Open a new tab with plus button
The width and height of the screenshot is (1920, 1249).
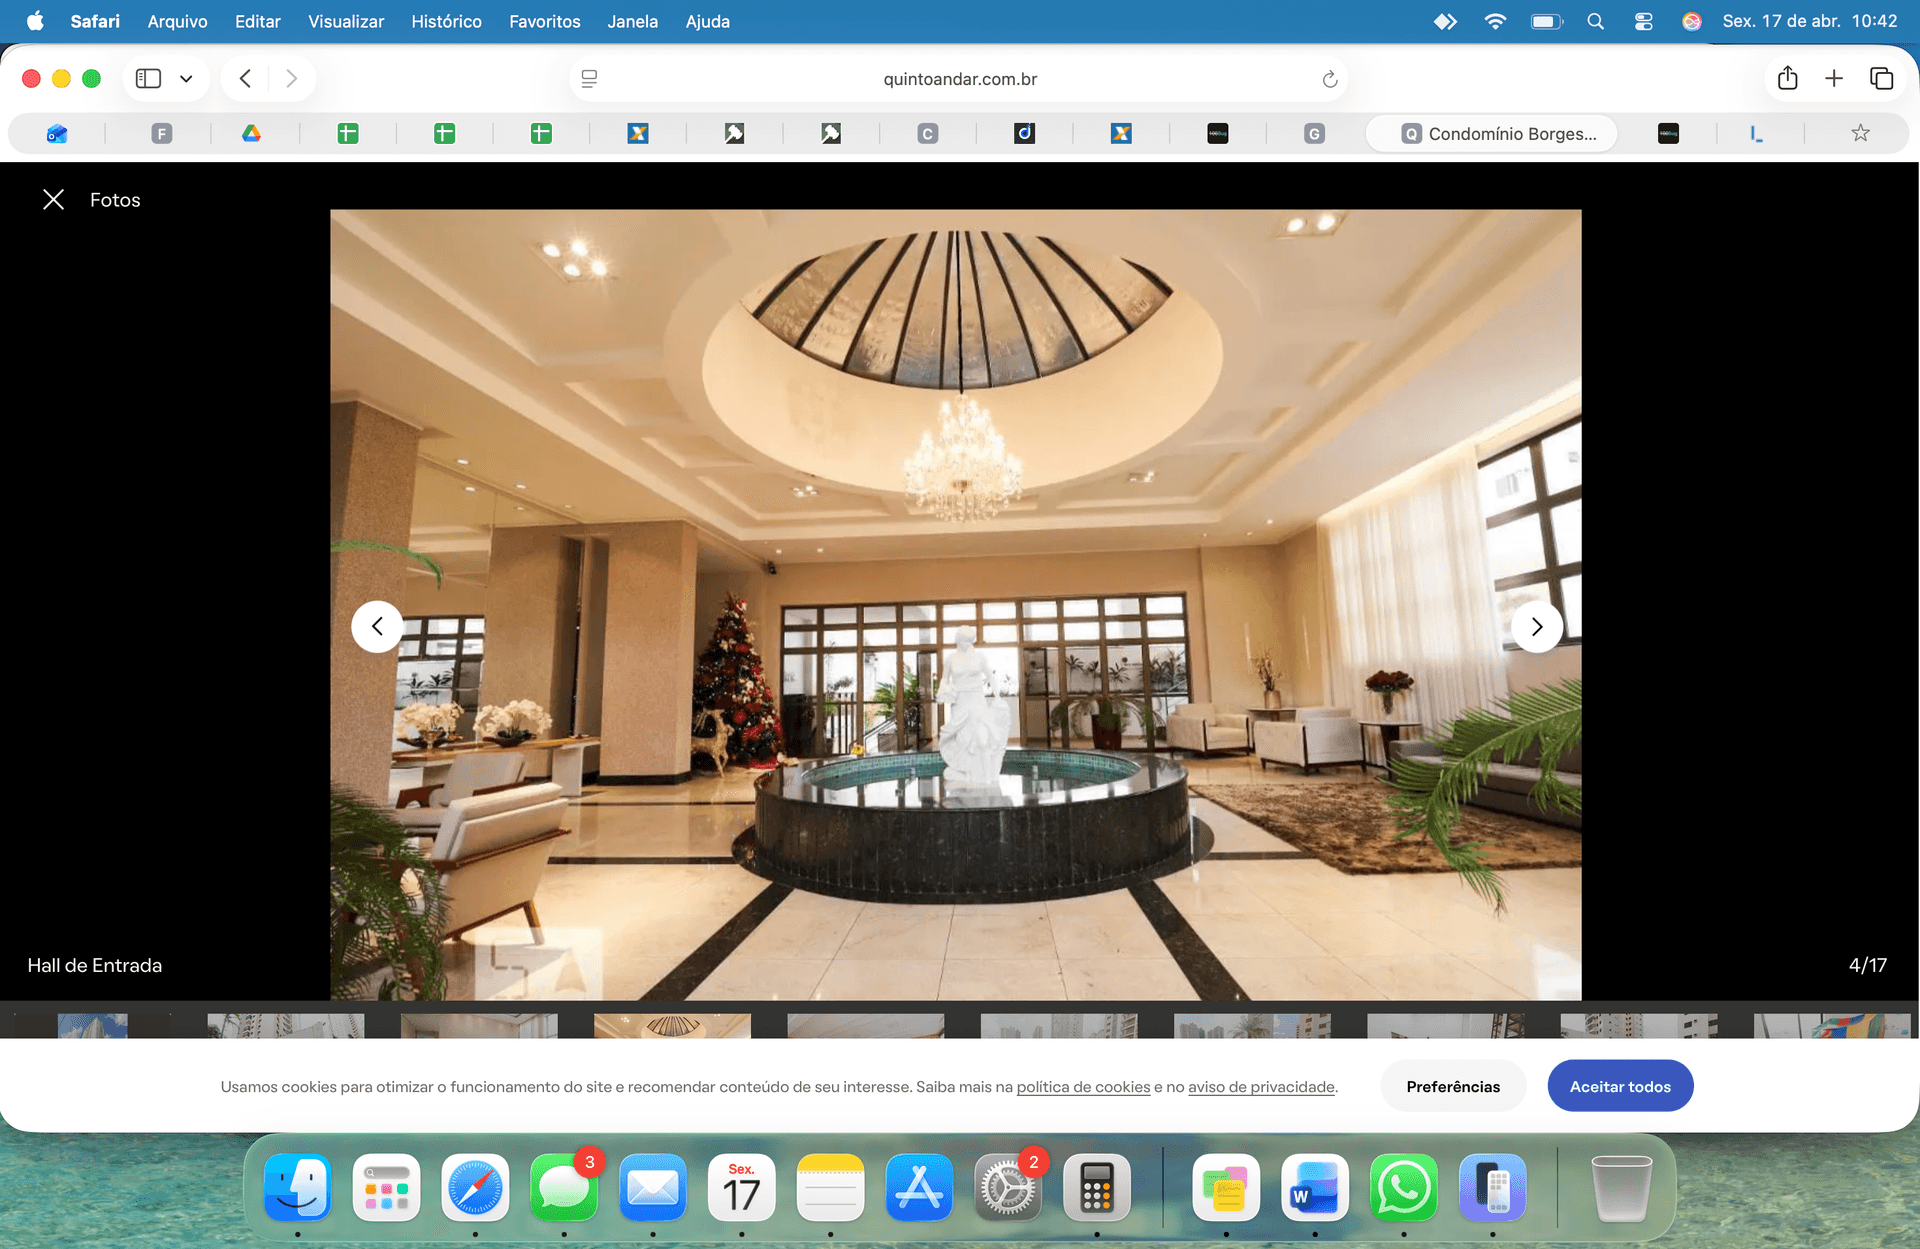click(1834, 78)
